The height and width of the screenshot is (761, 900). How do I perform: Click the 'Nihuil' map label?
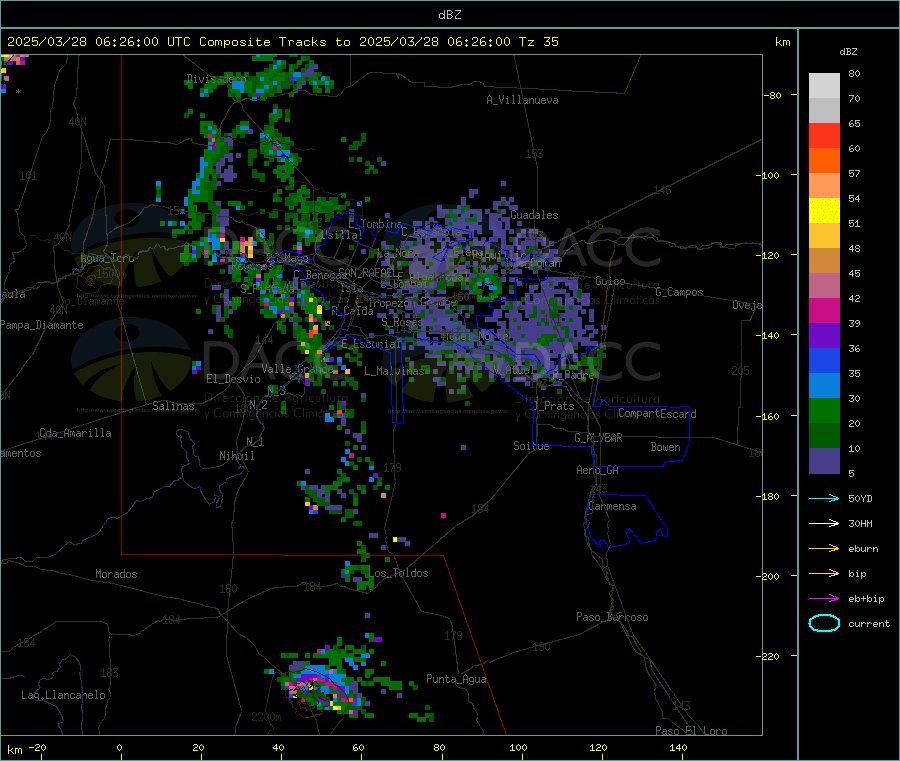(x=236, y=456)
